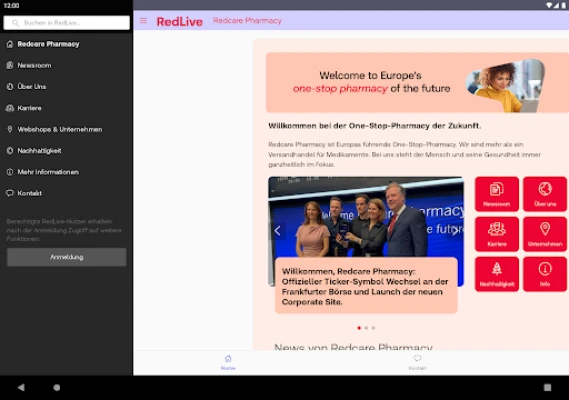Click the Nachhaltigkeit tree tile
The width and height of the screenshot is (569, 400).
[496, 274]
